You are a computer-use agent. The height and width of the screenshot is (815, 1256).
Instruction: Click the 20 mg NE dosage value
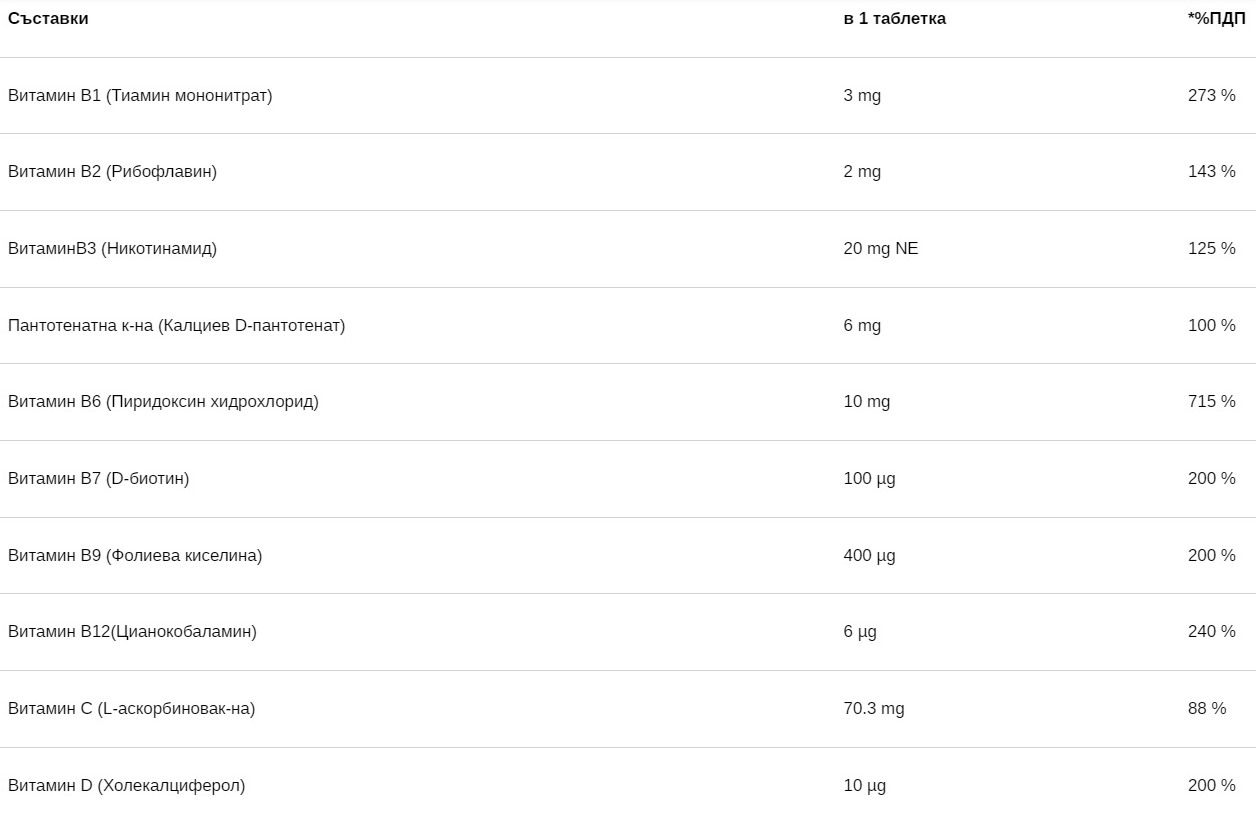(x=880, y=248)
